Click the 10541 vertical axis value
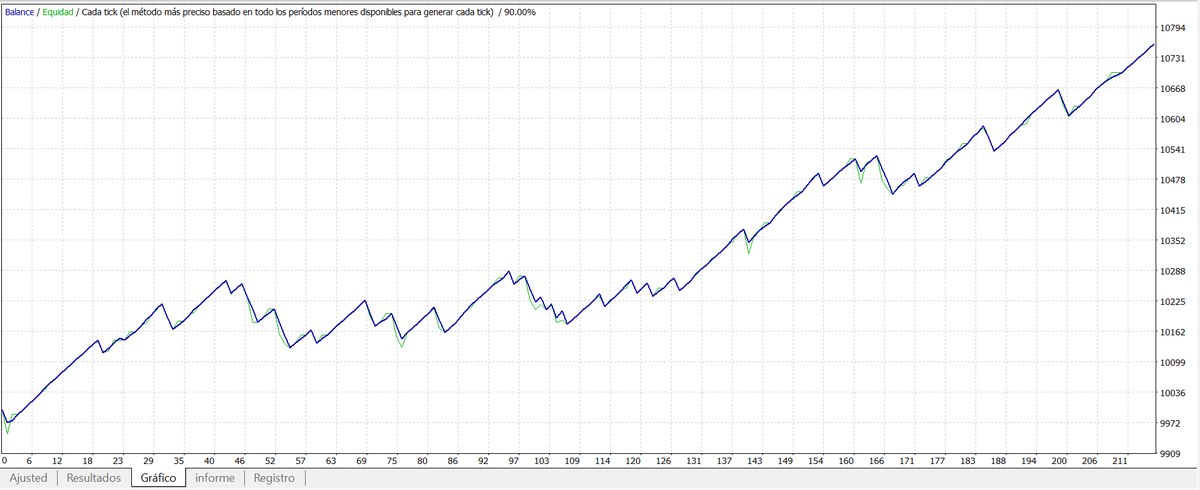 coord(1174,150)
